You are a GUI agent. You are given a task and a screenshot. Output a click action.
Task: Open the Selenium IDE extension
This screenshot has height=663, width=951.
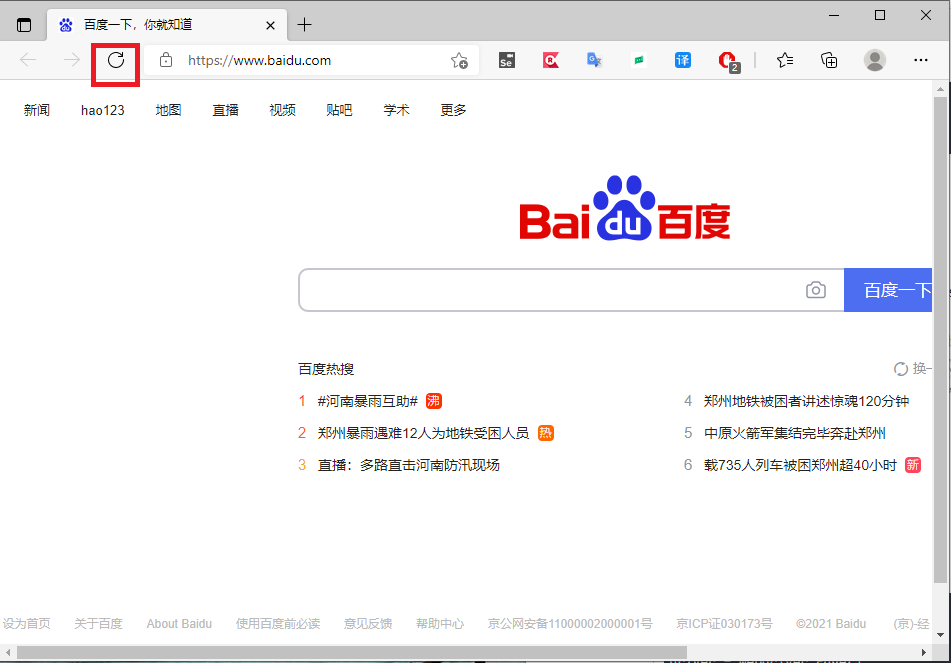pos(506,60)
